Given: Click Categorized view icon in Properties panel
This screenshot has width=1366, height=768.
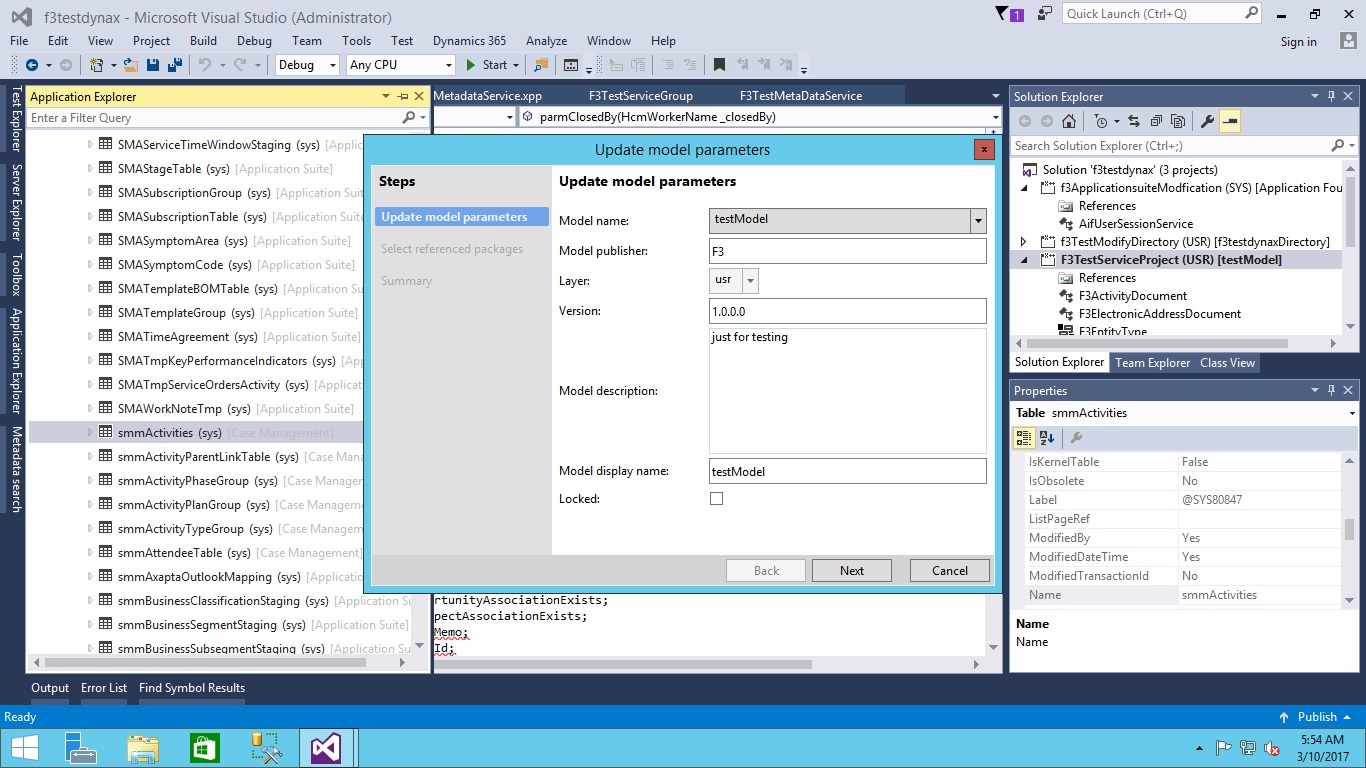Looking at the screenshot, I should pos(1024,437).
